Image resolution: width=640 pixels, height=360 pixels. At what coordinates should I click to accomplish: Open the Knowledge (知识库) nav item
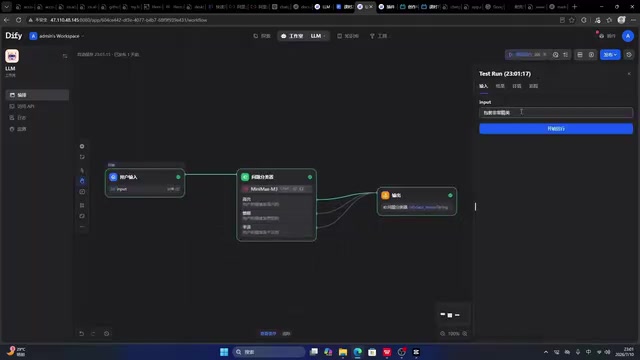[348, 36]
